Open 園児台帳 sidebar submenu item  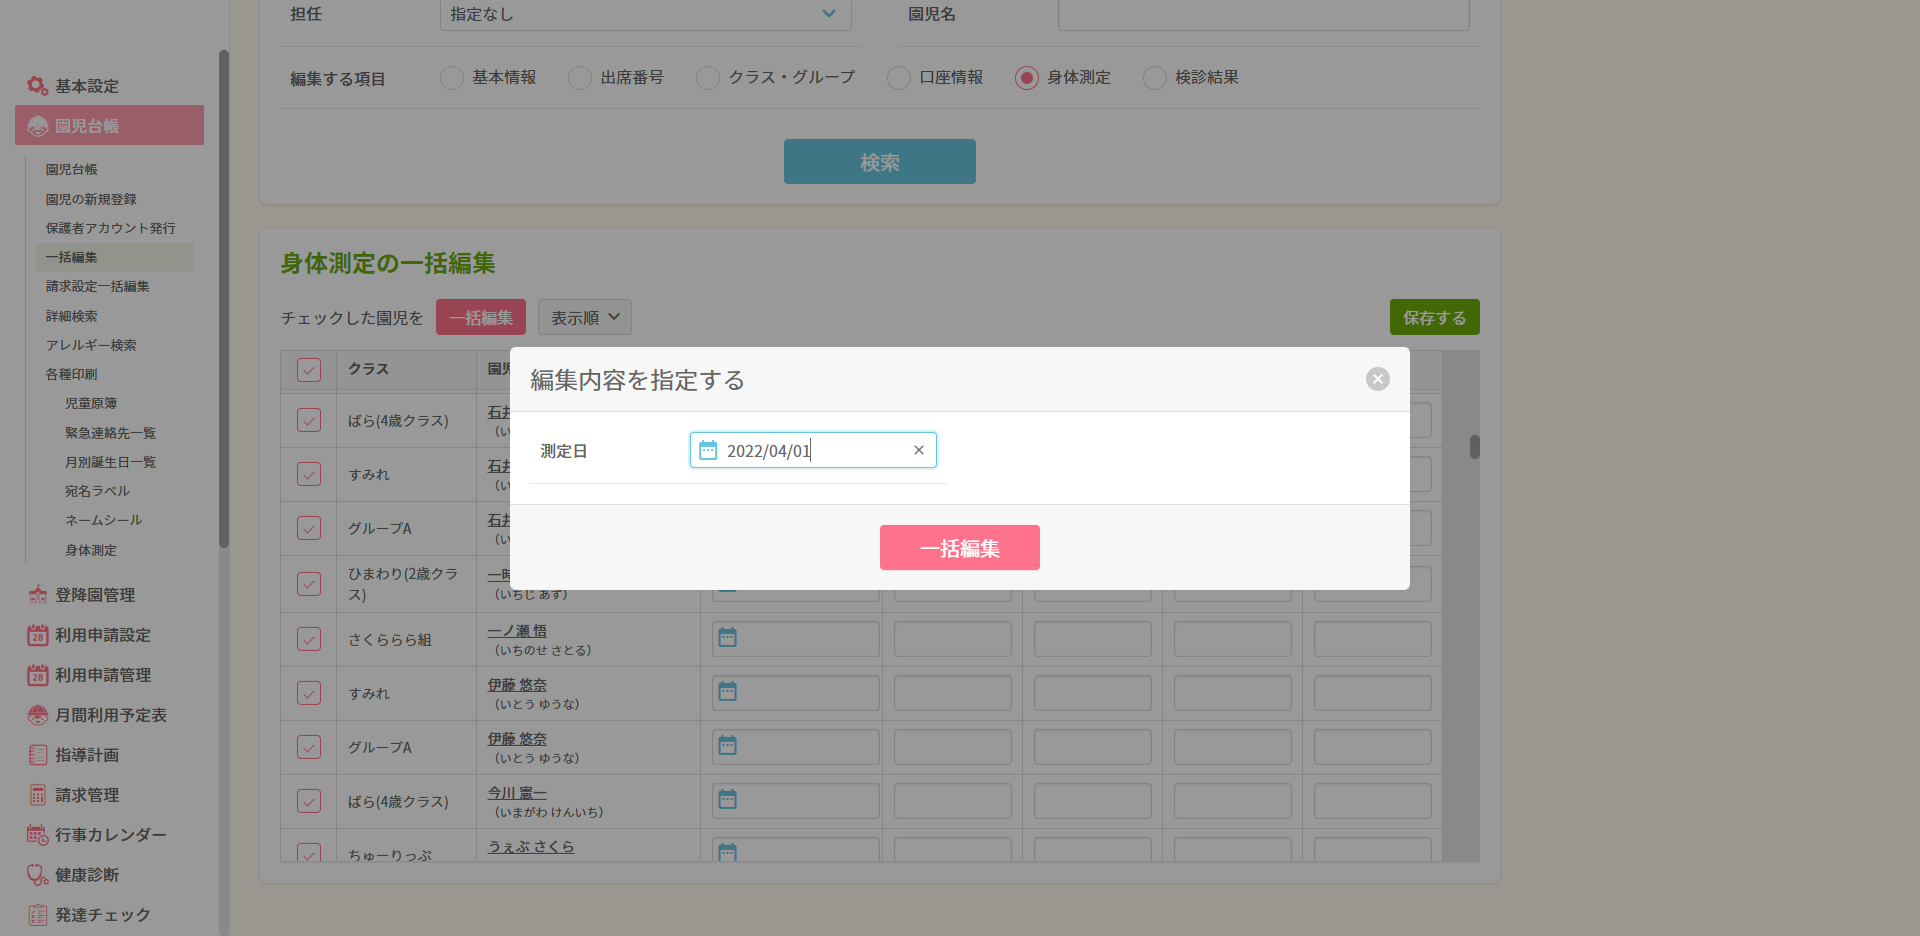pyautogui.click(x=72, y=170)
